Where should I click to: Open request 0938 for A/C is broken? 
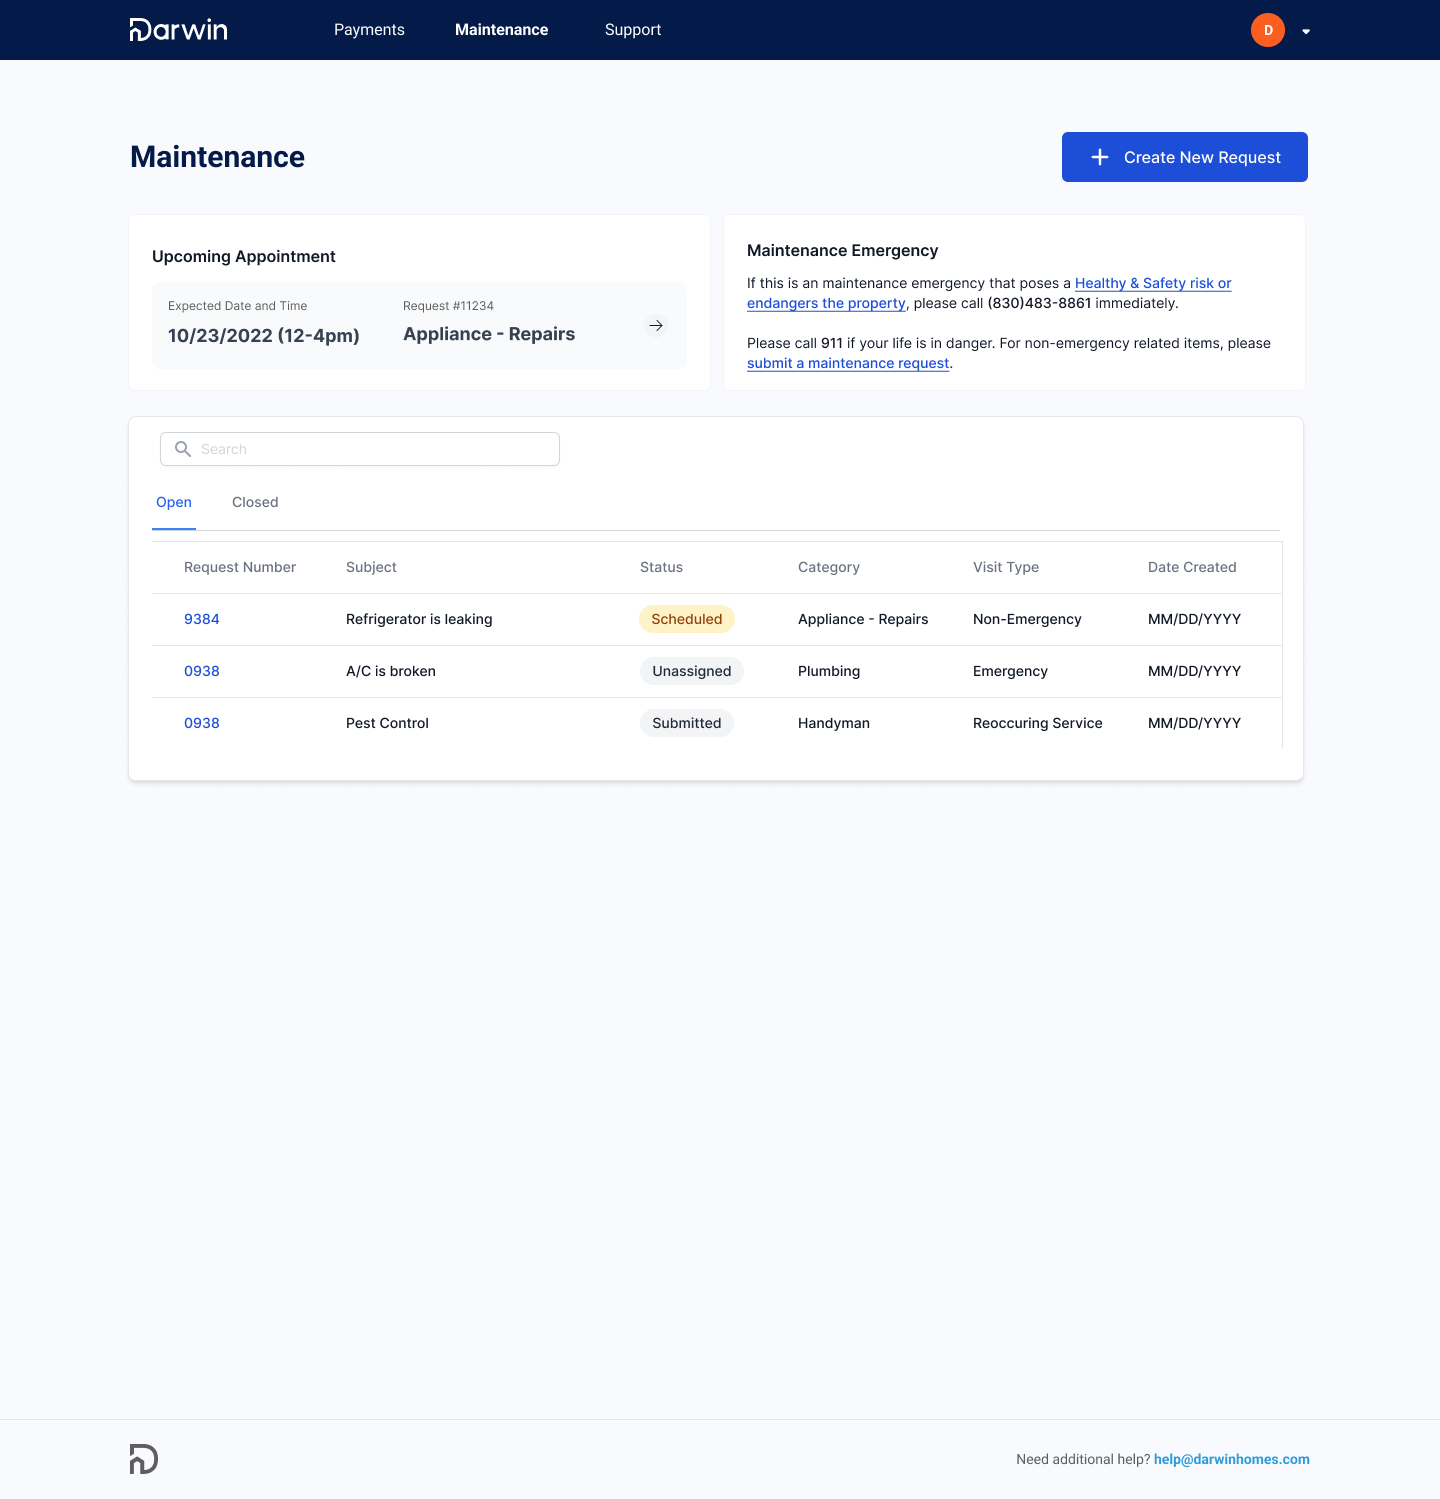click(202, 671)
